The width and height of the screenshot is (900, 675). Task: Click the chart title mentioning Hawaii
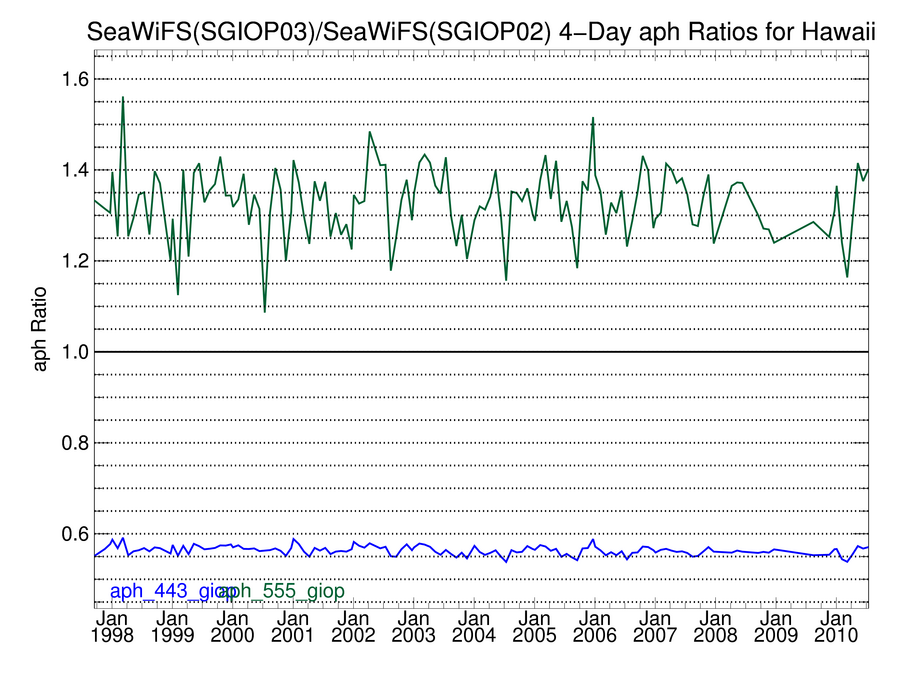click(x=481, y=32)
